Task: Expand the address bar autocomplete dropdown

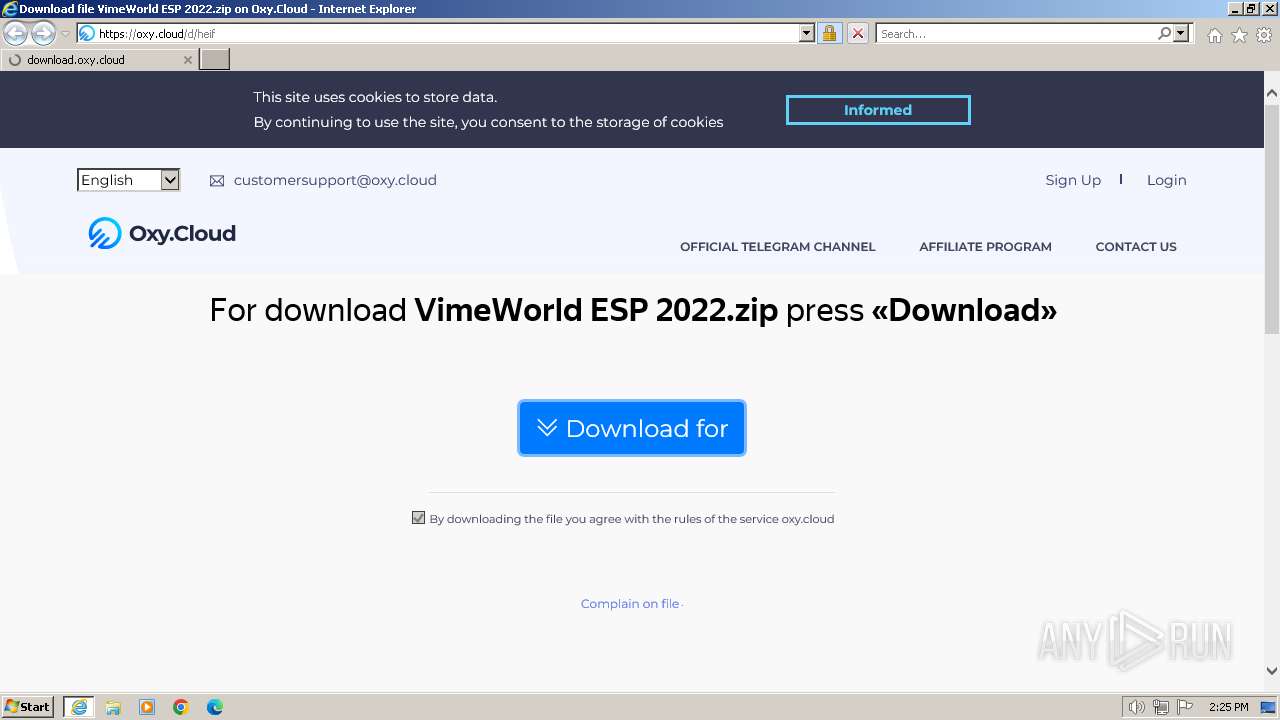Action: 807,34
